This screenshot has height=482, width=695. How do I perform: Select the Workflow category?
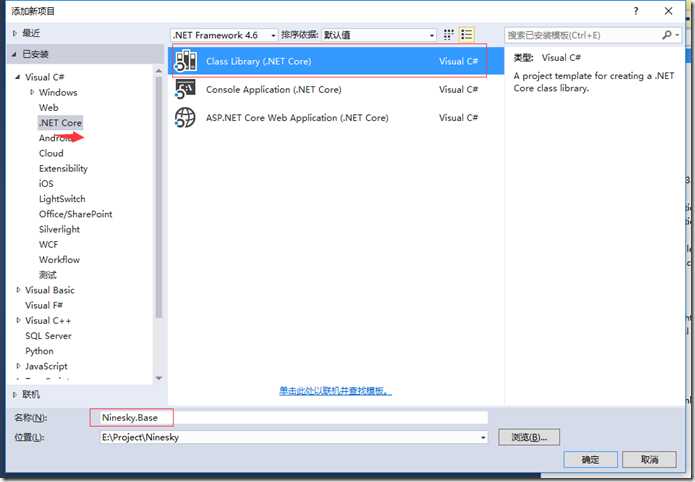59,259
